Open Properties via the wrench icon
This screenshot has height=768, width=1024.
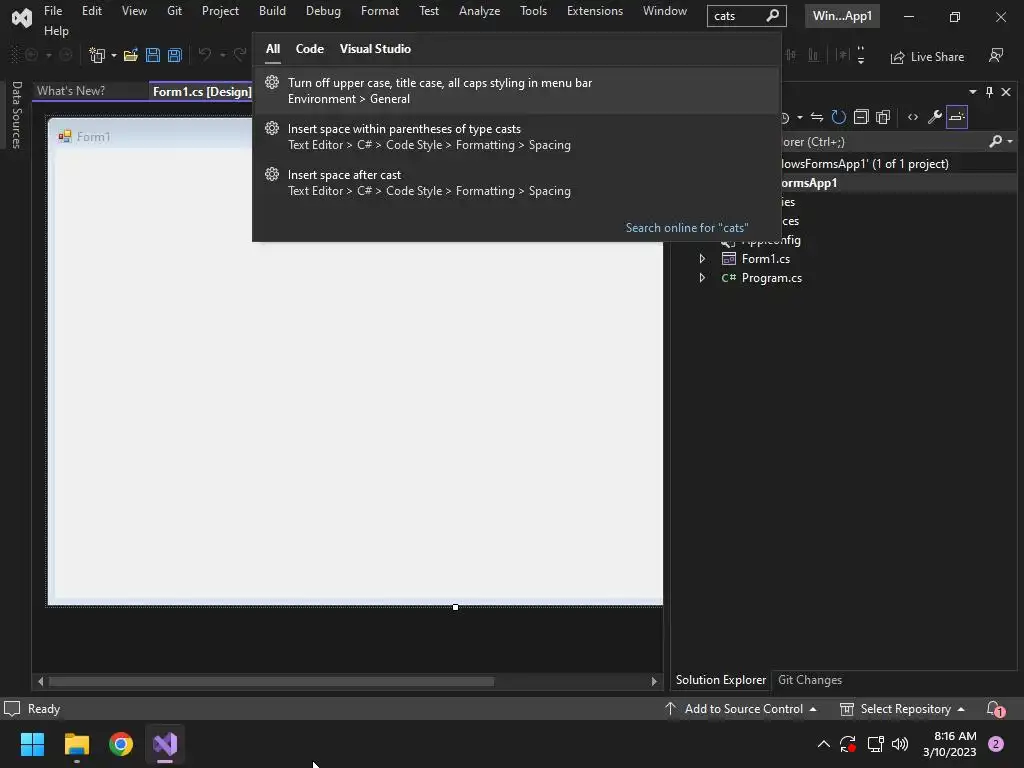pyautogui.click(x=935, y=117)
